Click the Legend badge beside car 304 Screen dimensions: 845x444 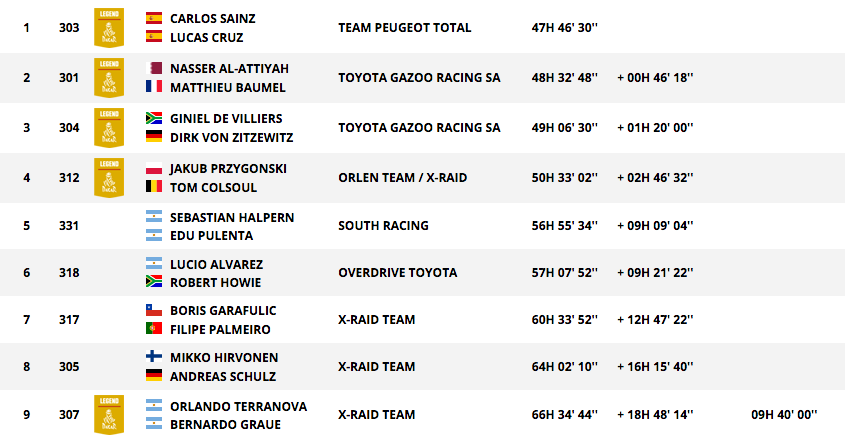[109, 128]
